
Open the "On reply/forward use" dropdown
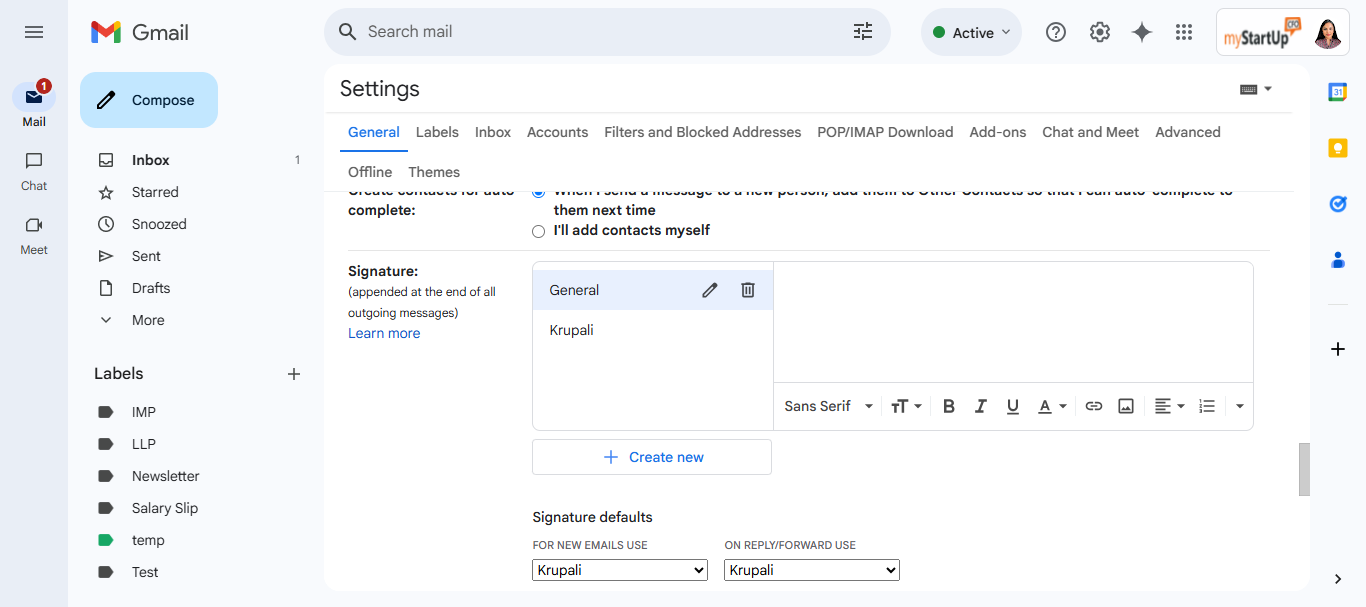pos(812,570)
